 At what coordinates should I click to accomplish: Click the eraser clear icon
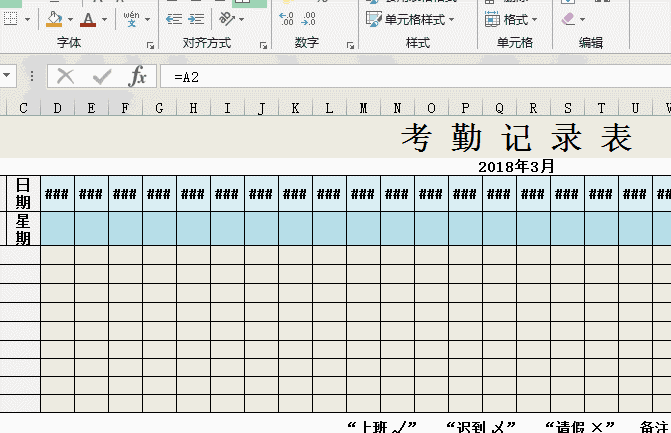tap(568, 19)
